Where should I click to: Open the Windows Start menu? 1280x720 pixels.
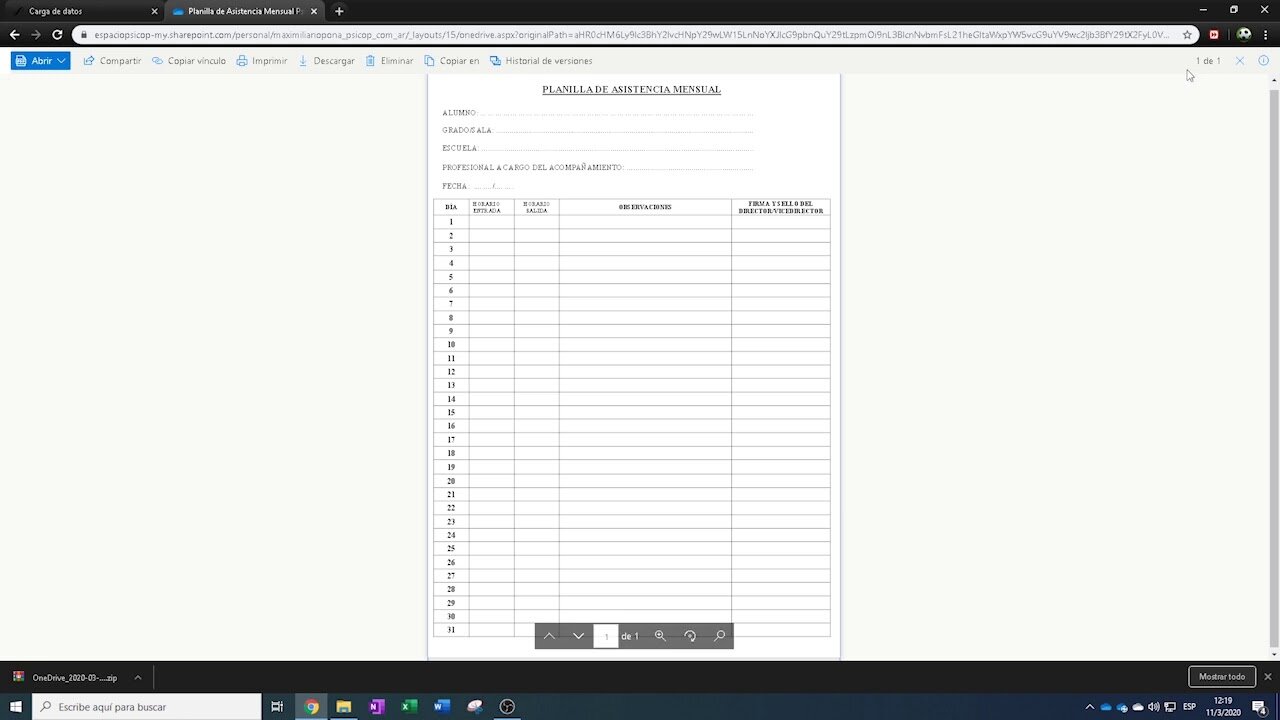coord(16,706)
